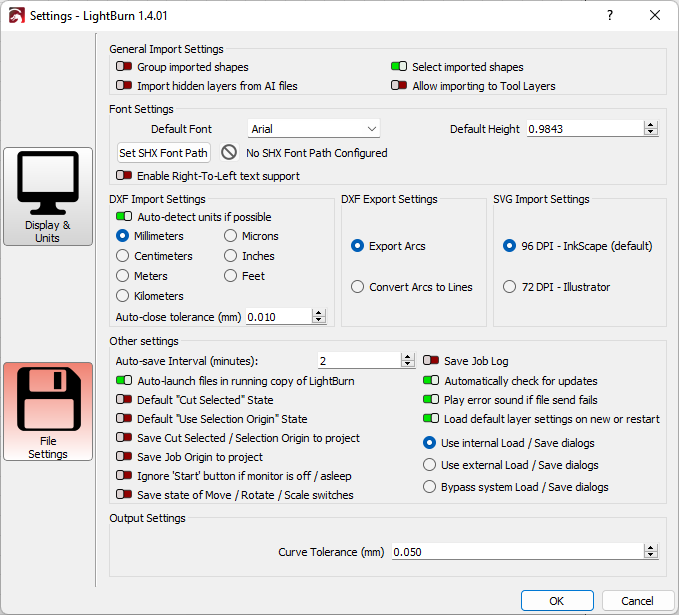Choose Use internal Load / Save dialogs
The height and width of the screenshot is (615, 679).
[429, 443]
